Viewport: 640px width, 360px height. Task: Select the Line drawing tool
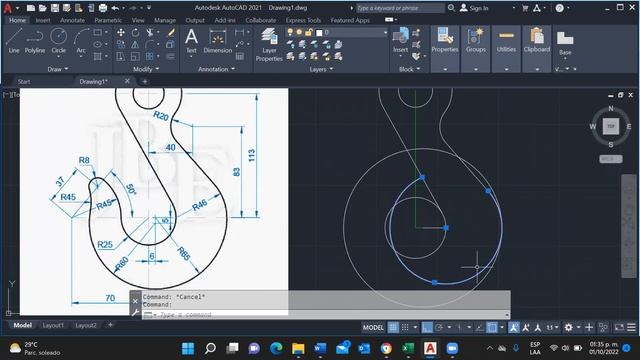(x=13, y=40)
